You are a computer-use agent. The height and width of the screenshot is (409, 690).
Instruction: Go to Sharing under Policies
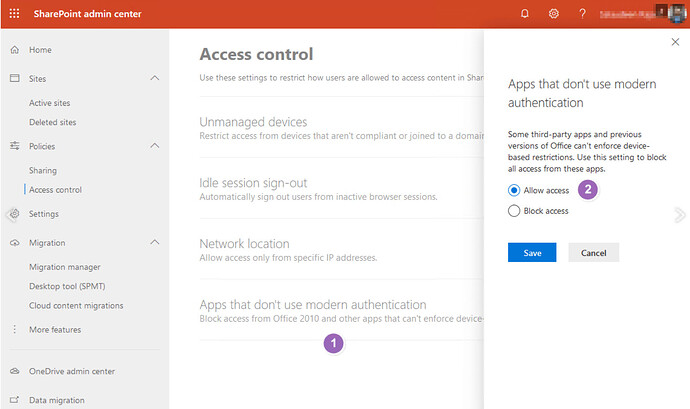tap(43, 170)
